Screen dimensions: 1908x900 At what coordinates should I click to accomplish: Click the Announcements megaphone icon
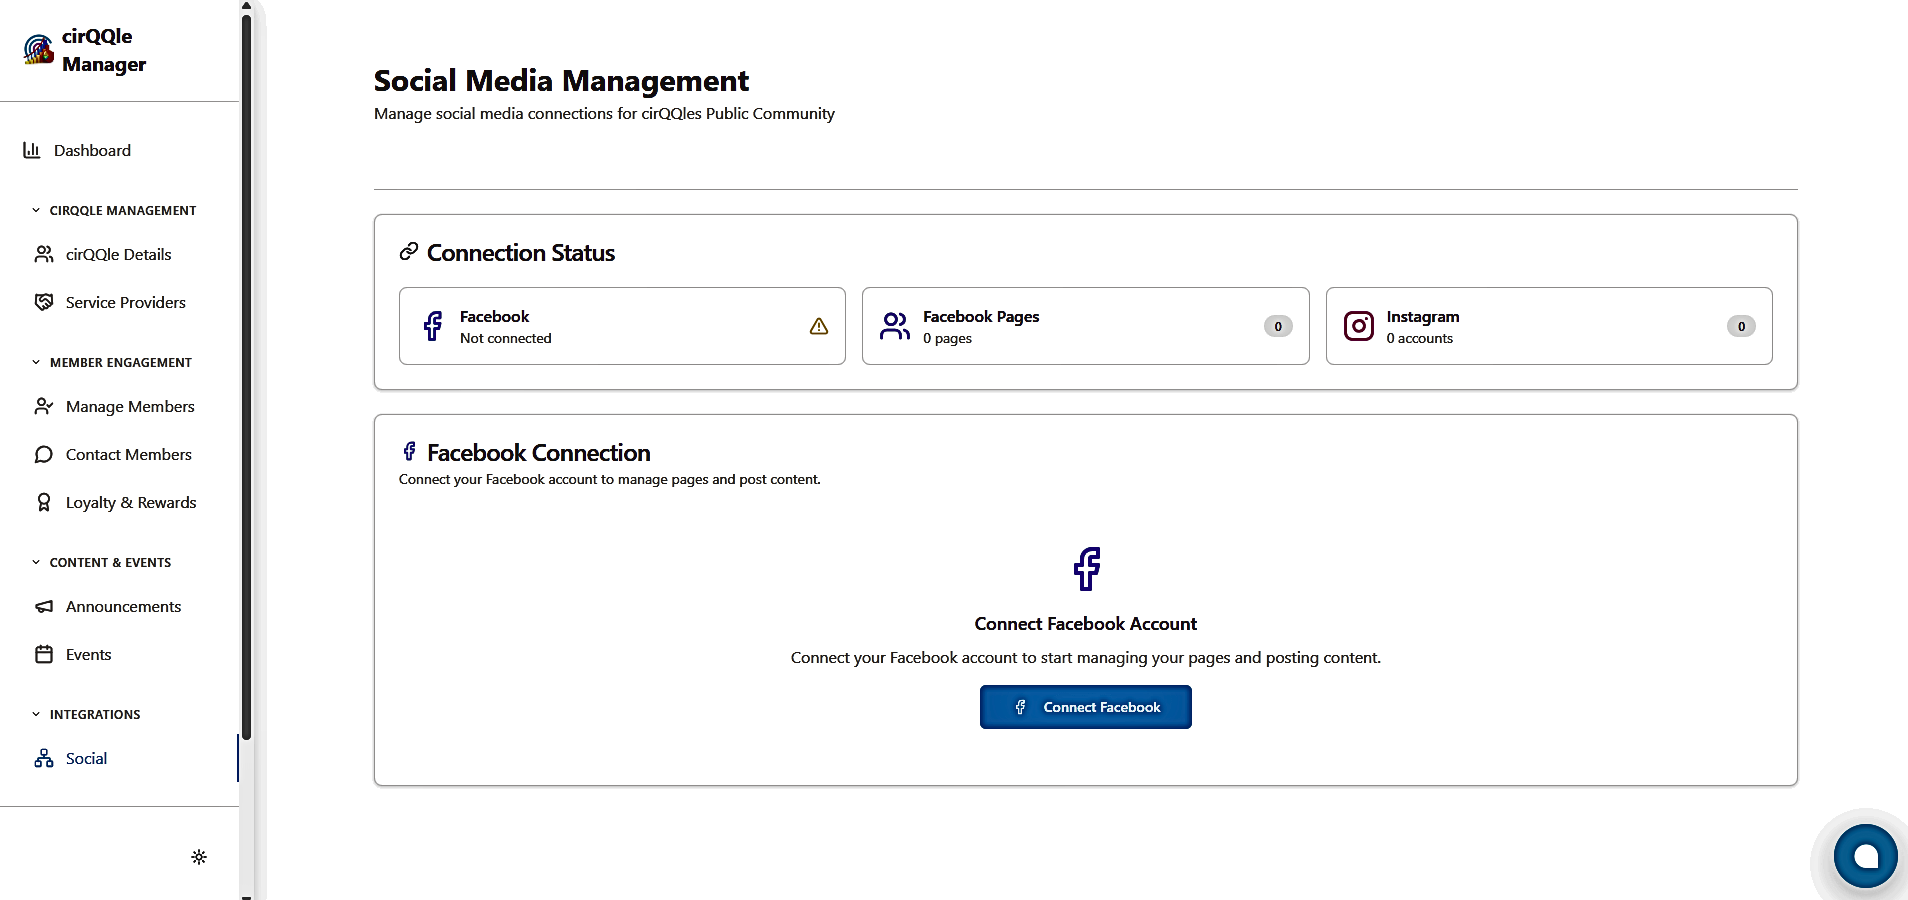44,606
